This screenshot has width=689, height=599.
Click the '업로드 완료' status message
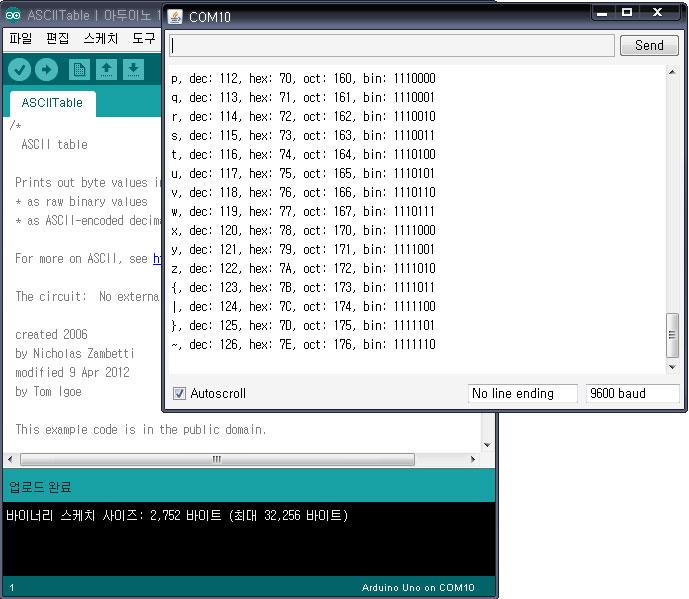click(40, 486)
